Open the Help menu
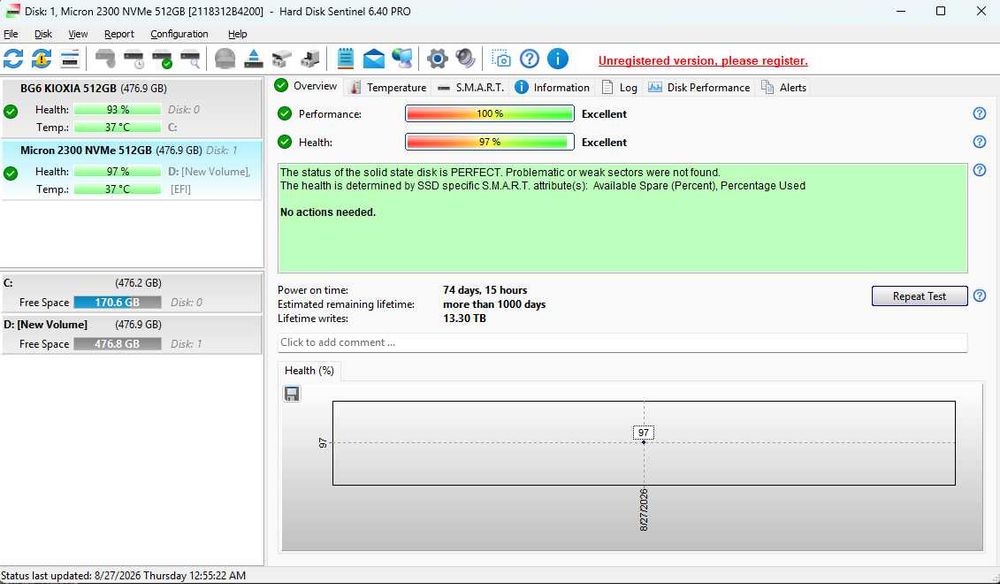Viewport: 1000px width, 584px height. [x=237, y=34]
